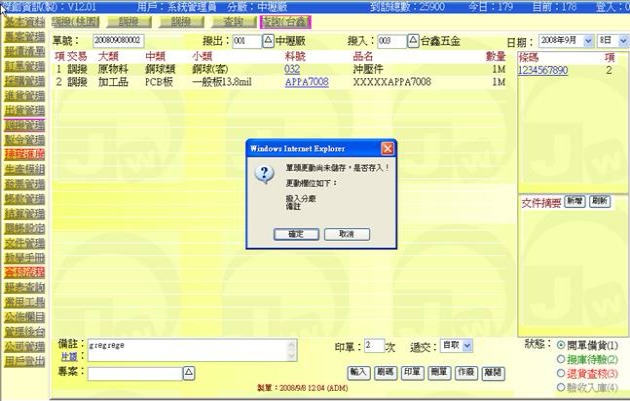Close the Windows Internet Explorer dialog
Viewport: 630px width, 401px height.
click(x=387, y=147)
